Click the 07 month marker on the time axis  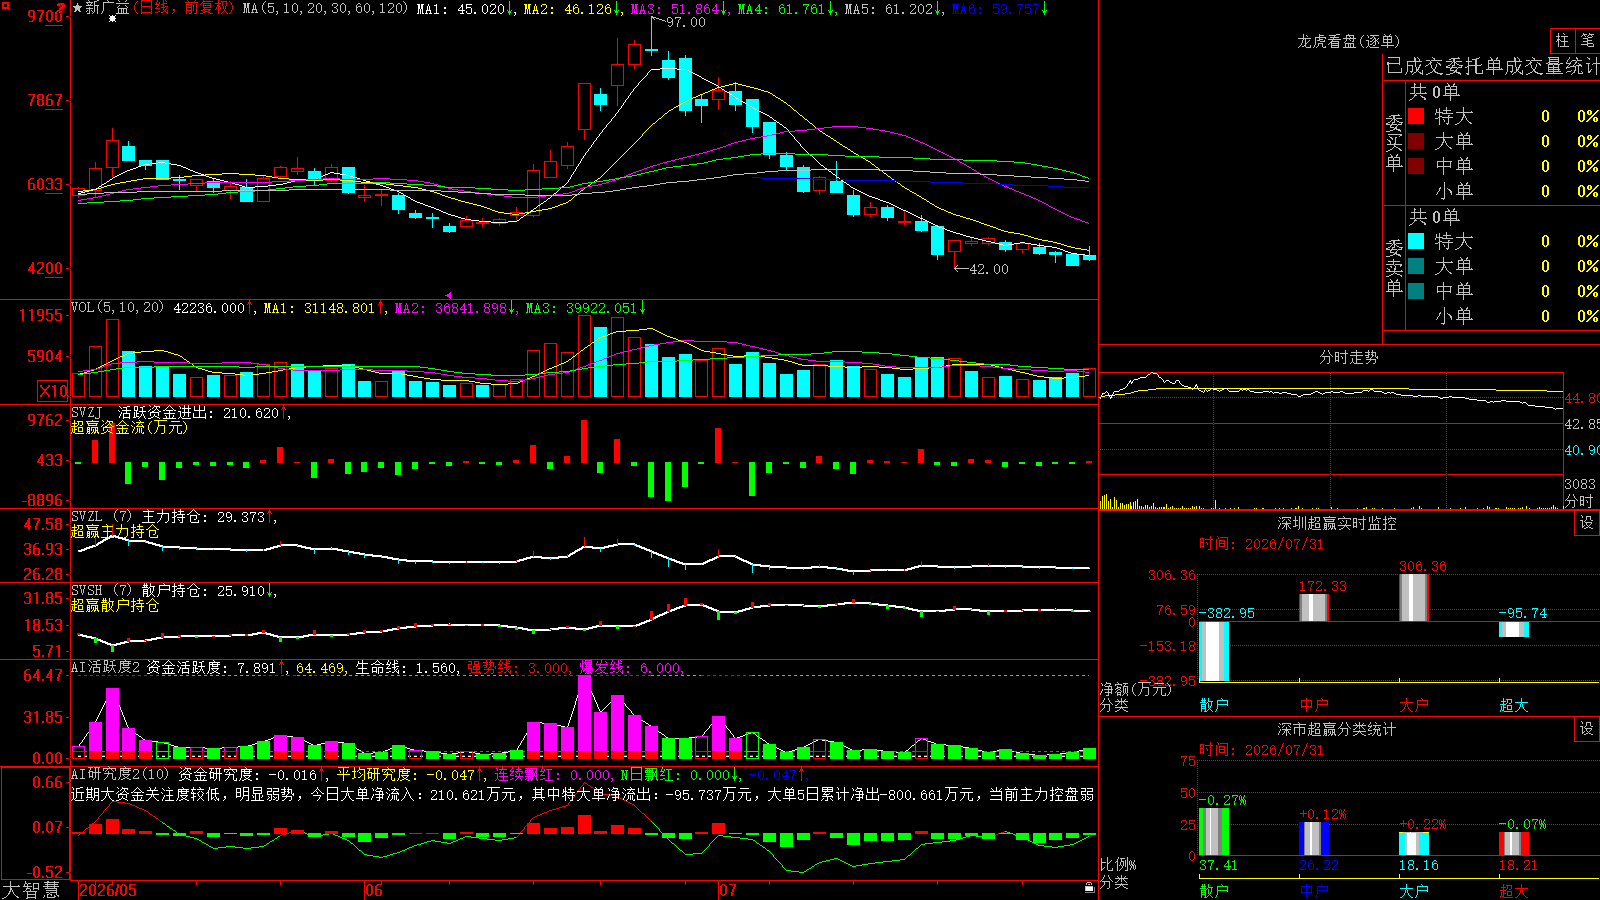[727, 890]
